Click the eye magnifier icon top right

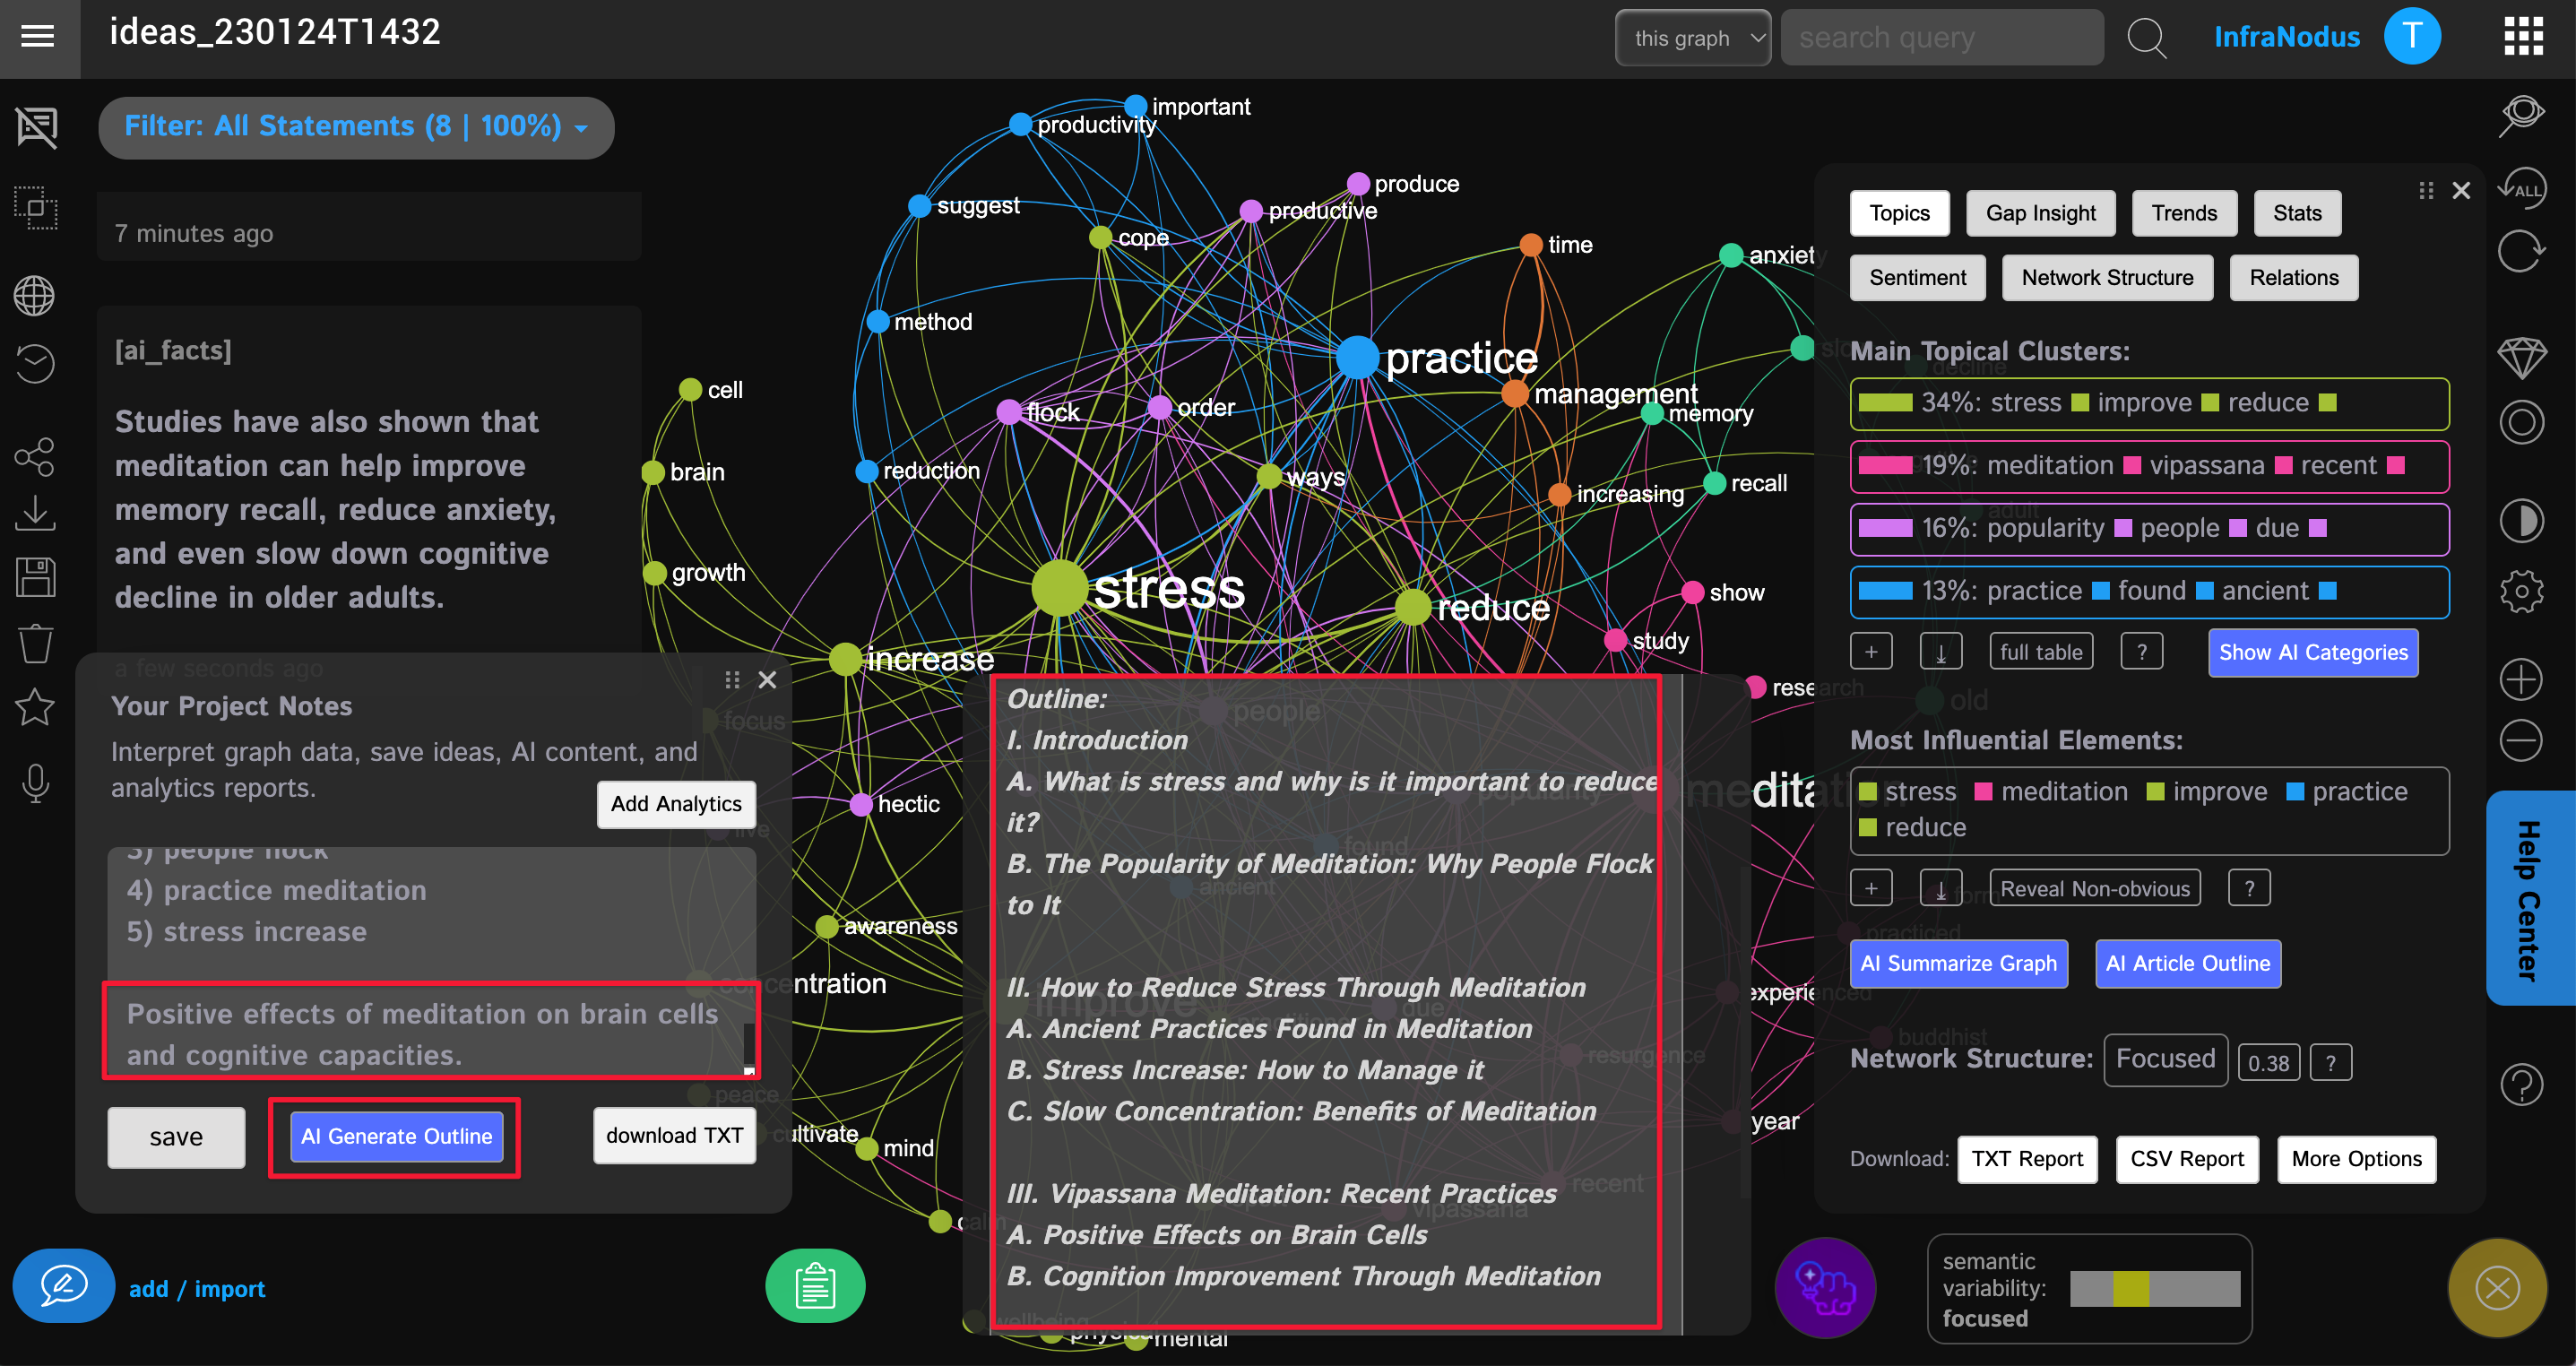coord(2521,116)
